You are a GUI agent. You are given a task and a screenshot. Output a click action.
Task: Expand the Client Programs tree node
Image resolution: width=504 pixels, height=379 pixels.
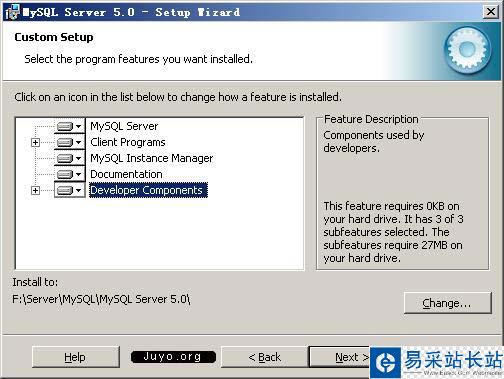pos(35,143)
